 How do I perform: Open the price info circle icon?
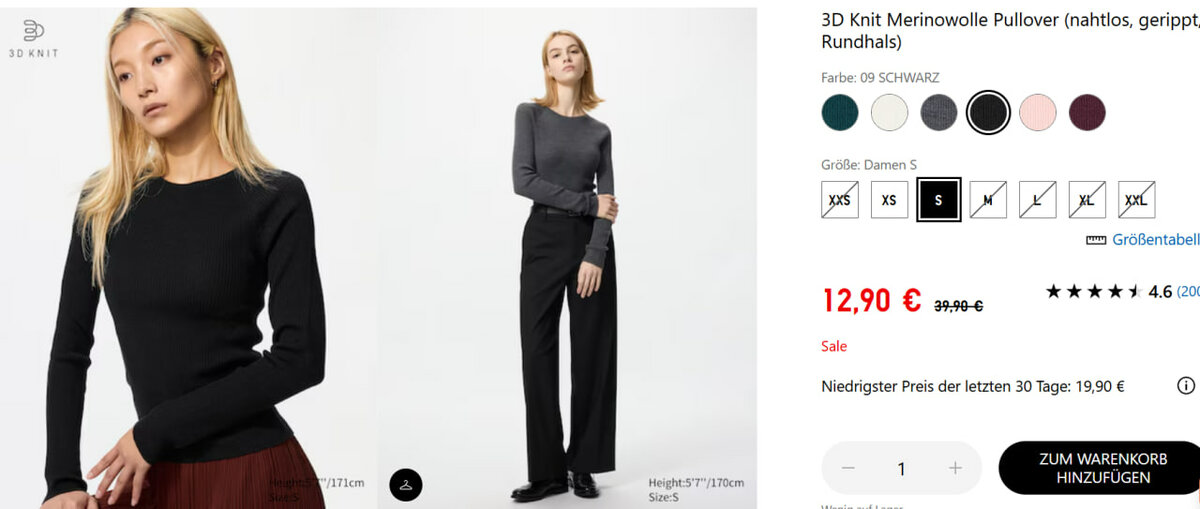click(1186, 386)
